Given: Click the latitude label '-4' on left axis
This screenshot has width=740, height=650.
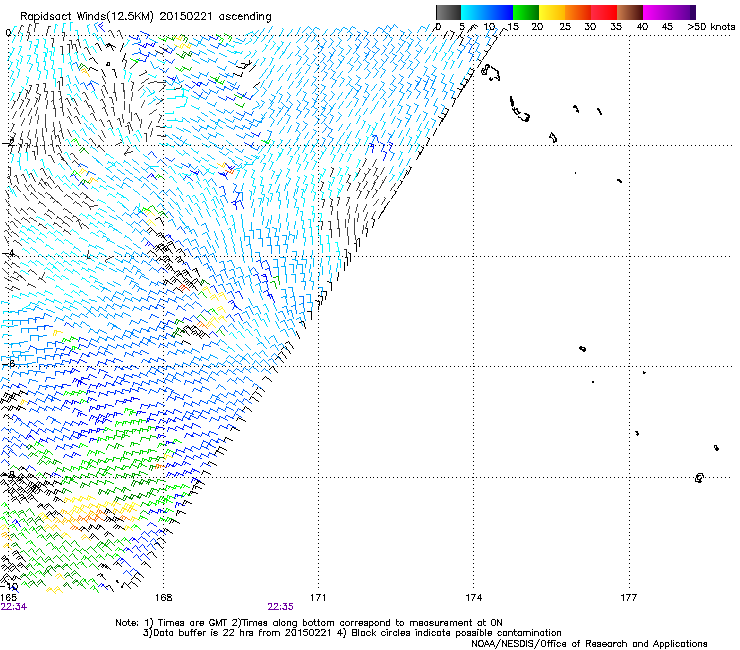Looking at the screenshot, I should click(8, 254).
